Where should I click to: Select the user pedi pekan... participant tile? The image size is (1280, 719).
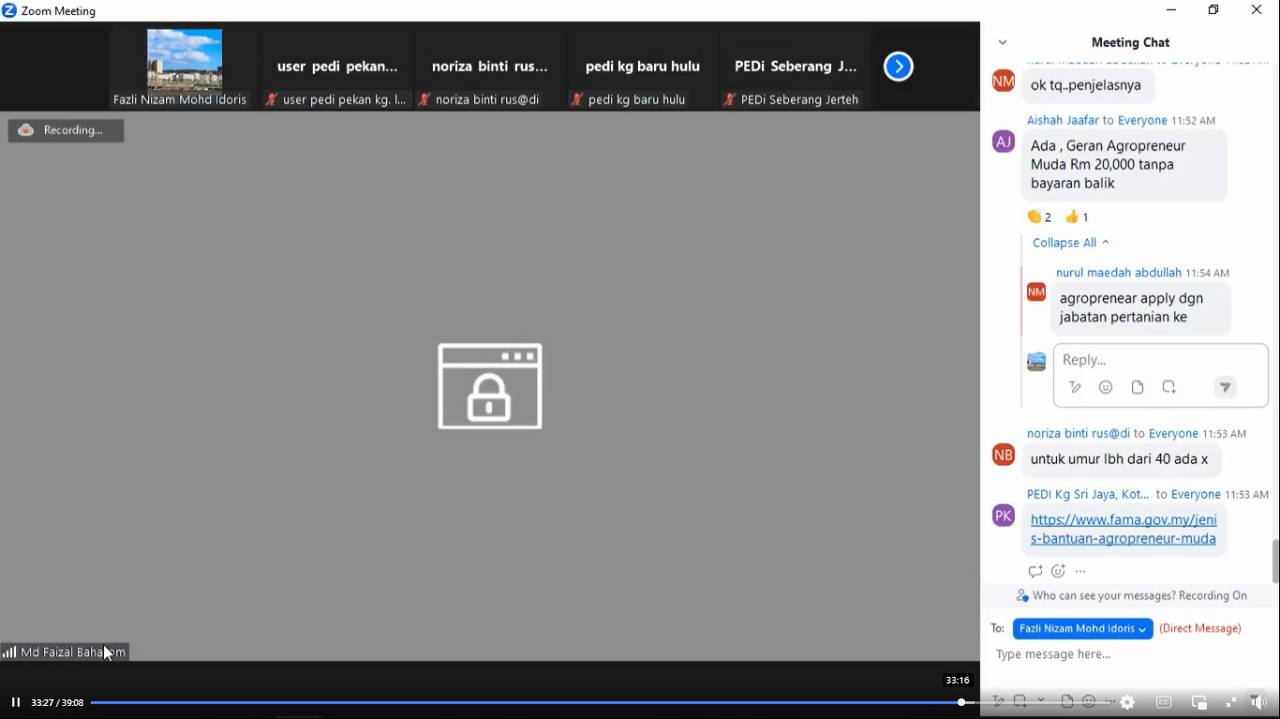(x=337, y=66)
